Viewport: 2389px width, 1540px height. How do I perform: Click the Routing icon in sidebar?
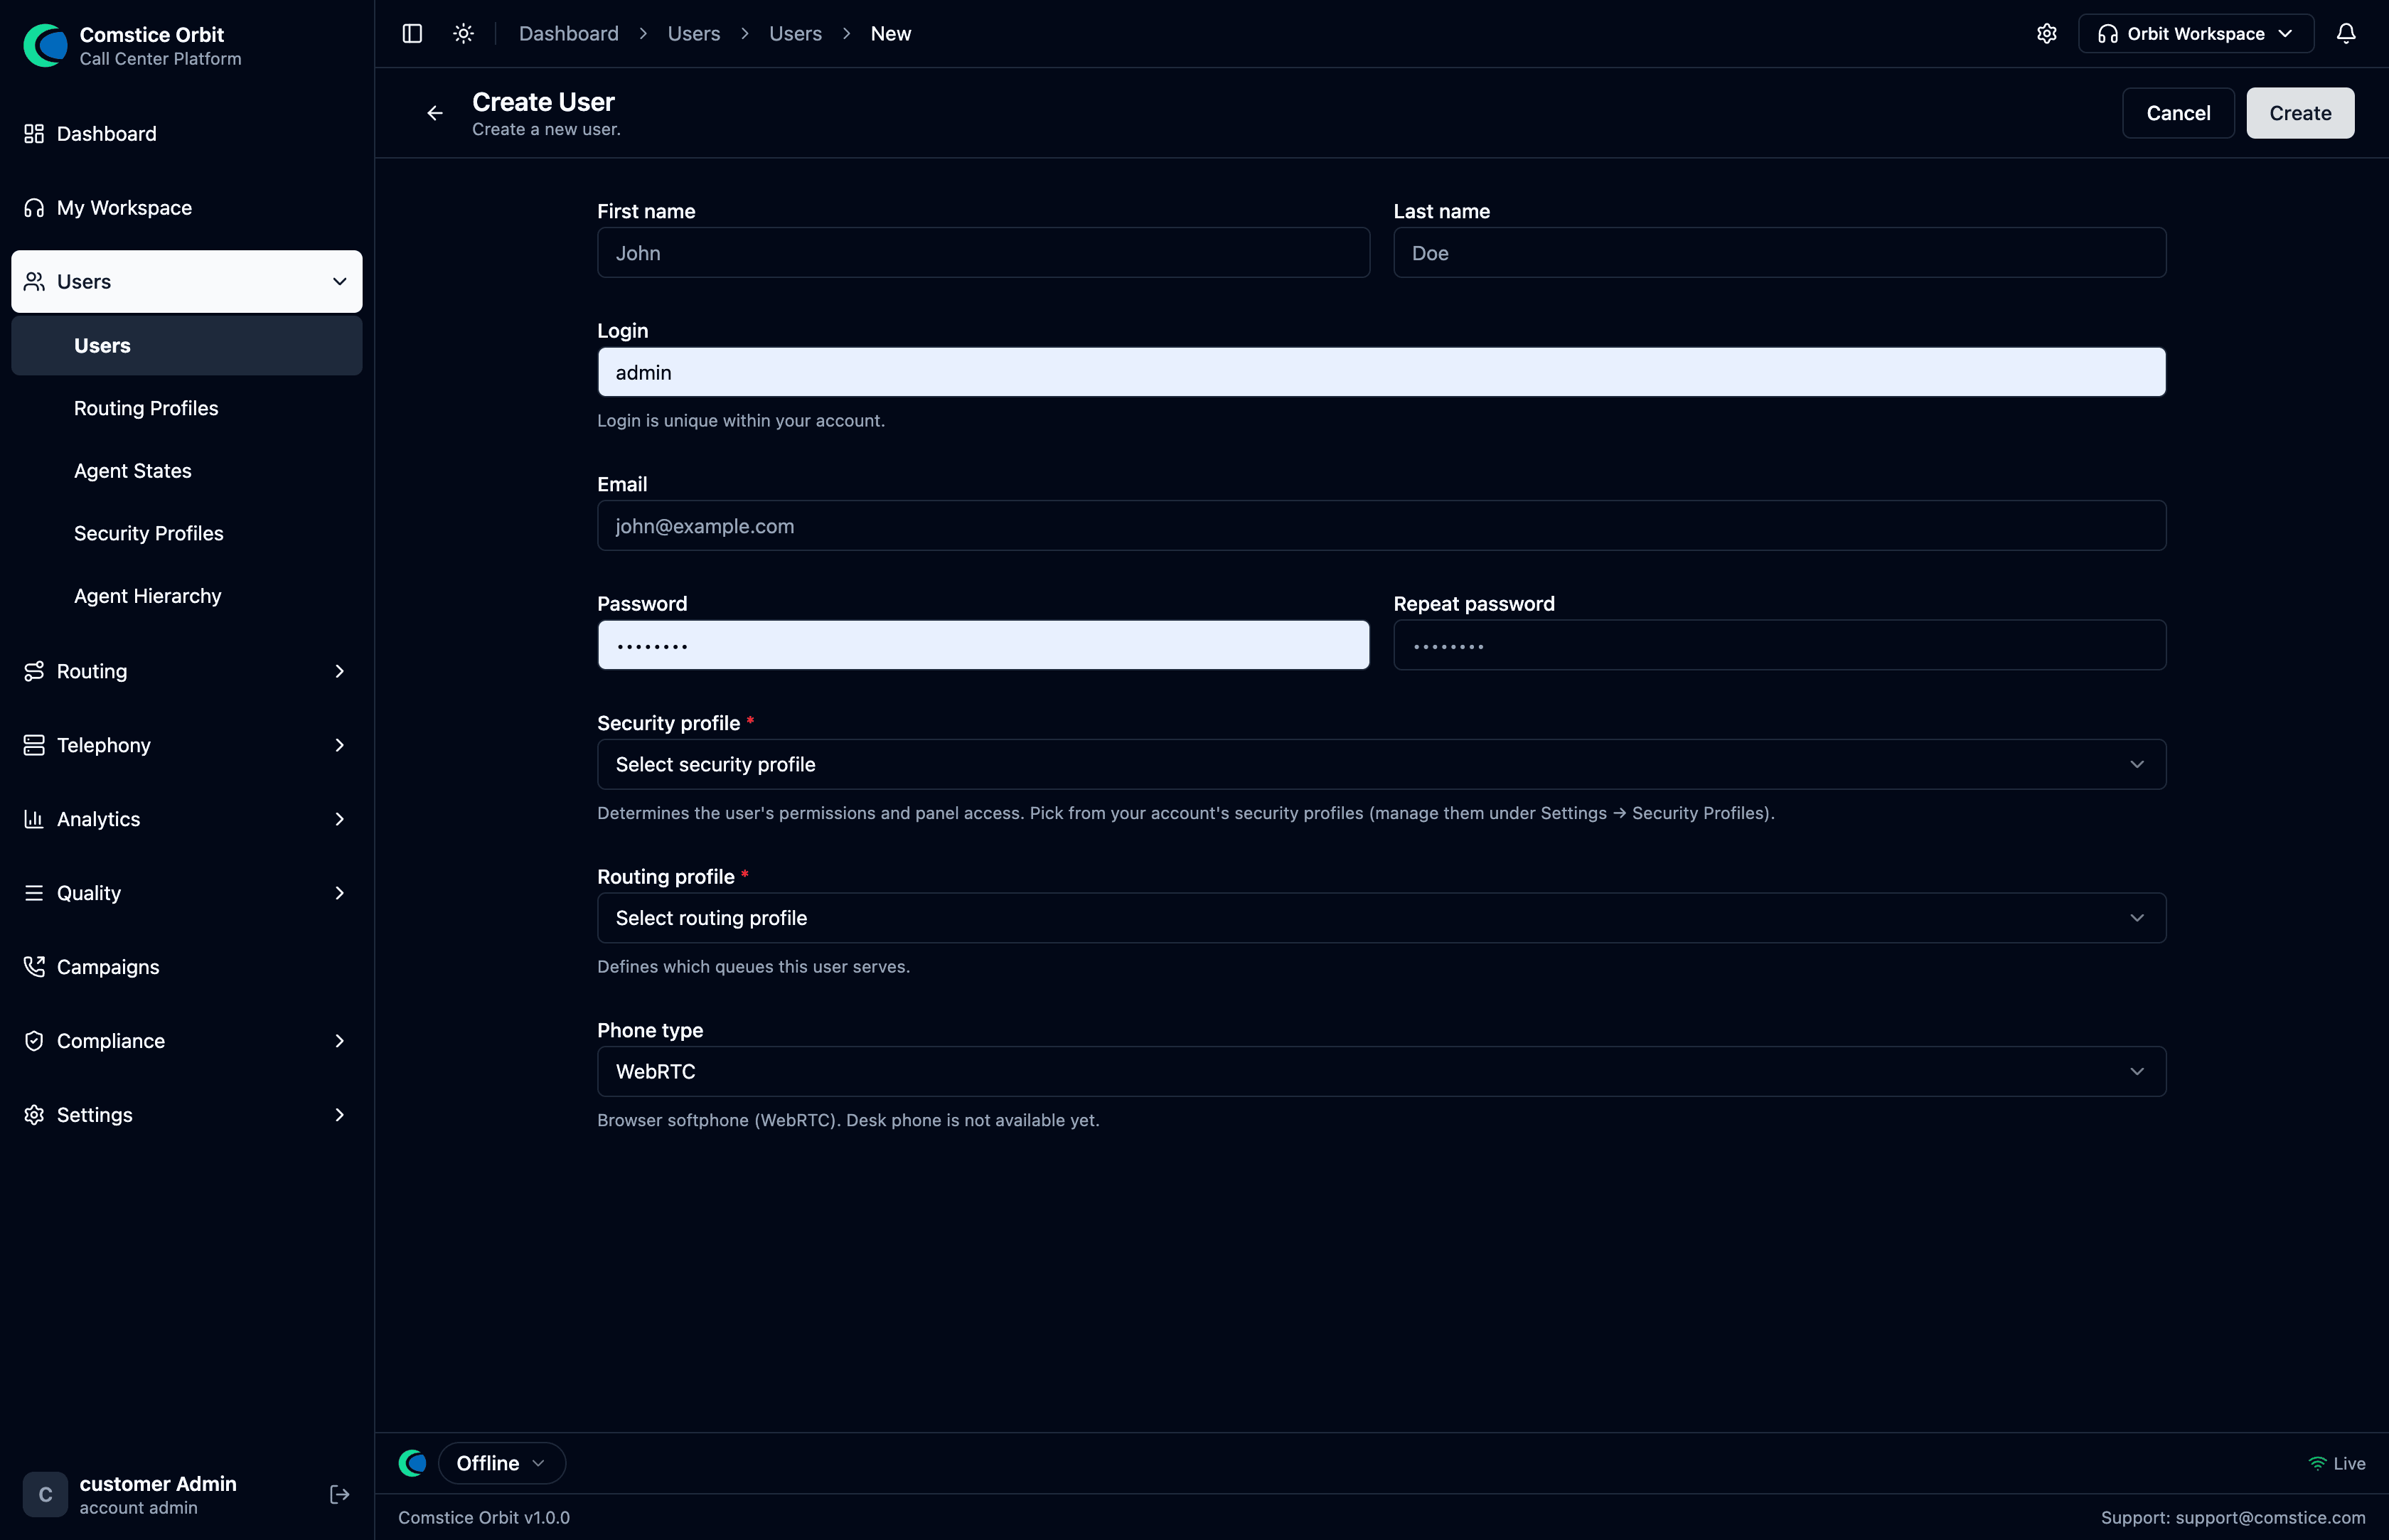click(34, 671)
